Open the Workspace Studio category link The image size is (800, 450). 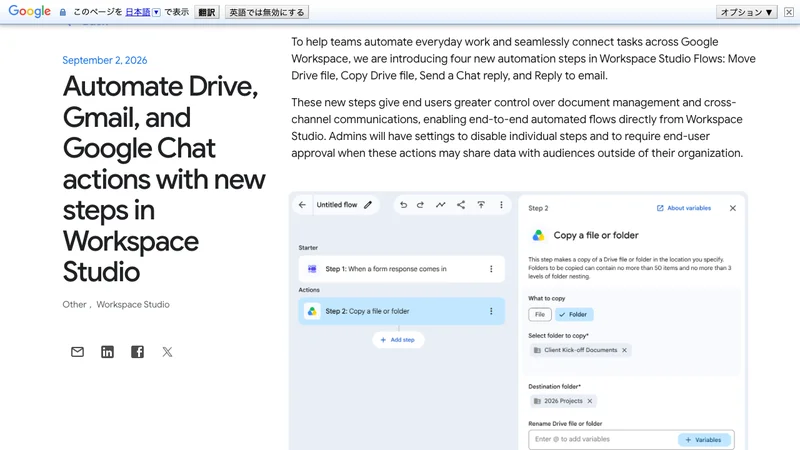pos(133,305)
